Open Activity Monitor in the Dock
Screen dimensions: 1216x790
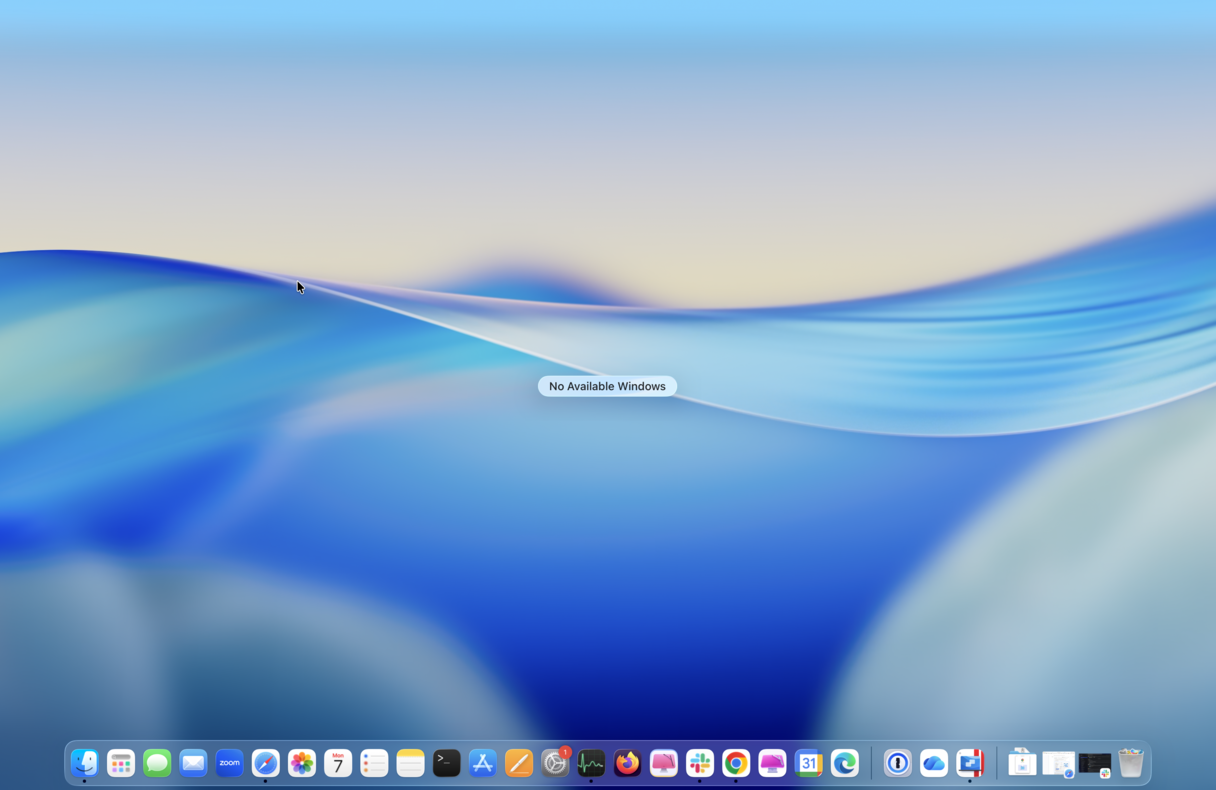[591, 763]
